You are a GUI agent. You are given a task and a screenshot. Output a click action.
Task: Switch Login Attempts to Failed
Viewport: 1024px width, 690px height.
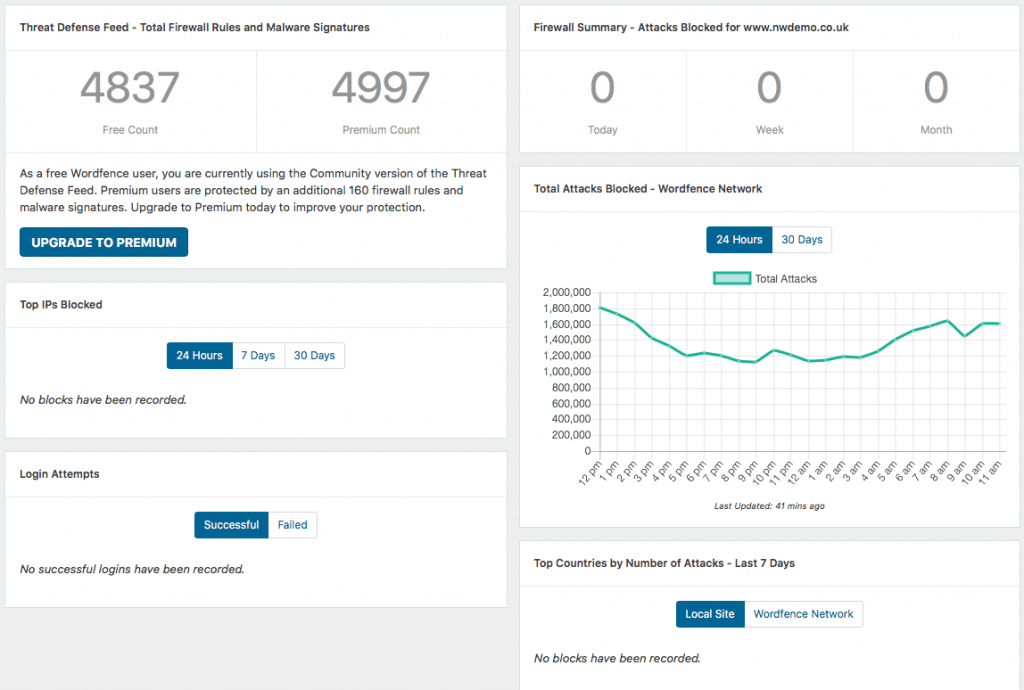tap(293, 525)
